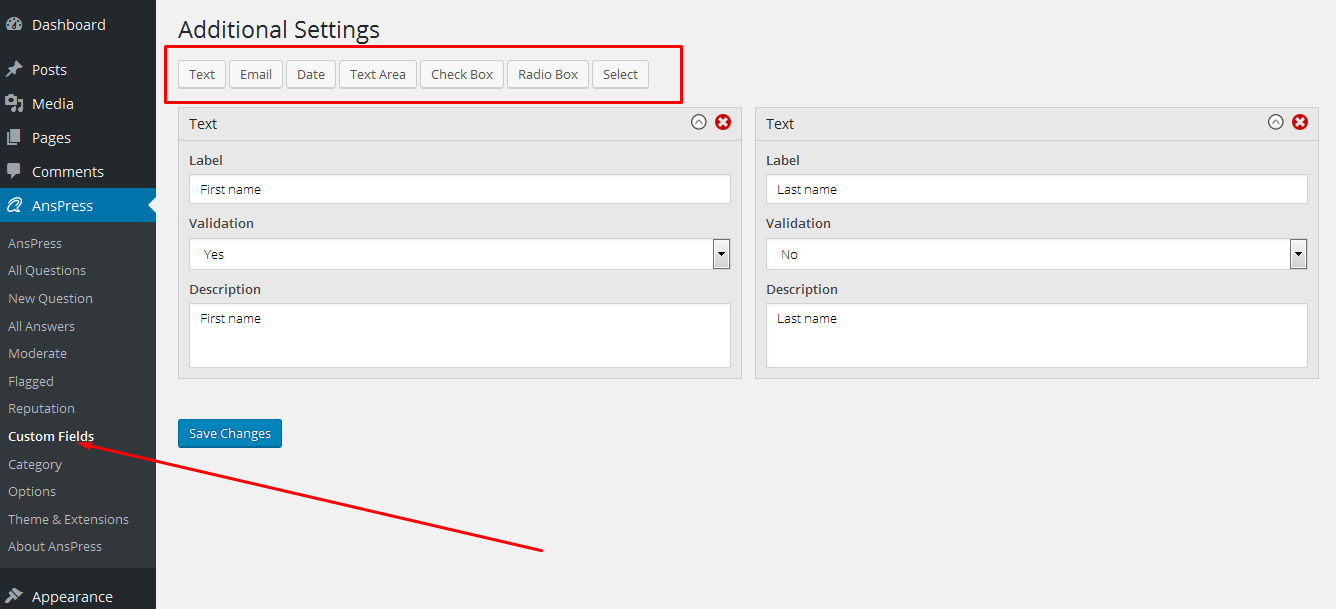Add a Text field
1336x609 pixels.
click(202, 74)
